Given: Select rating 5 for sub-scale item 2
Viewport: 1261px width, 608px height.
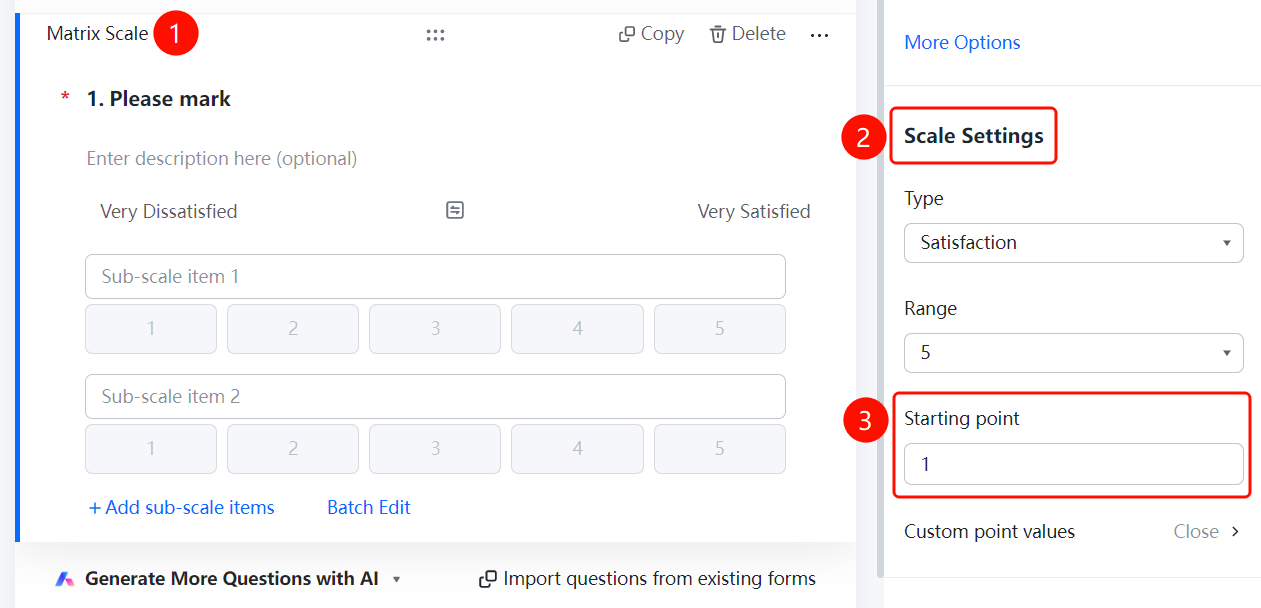Looking at the screenshot, I should 719,449.
